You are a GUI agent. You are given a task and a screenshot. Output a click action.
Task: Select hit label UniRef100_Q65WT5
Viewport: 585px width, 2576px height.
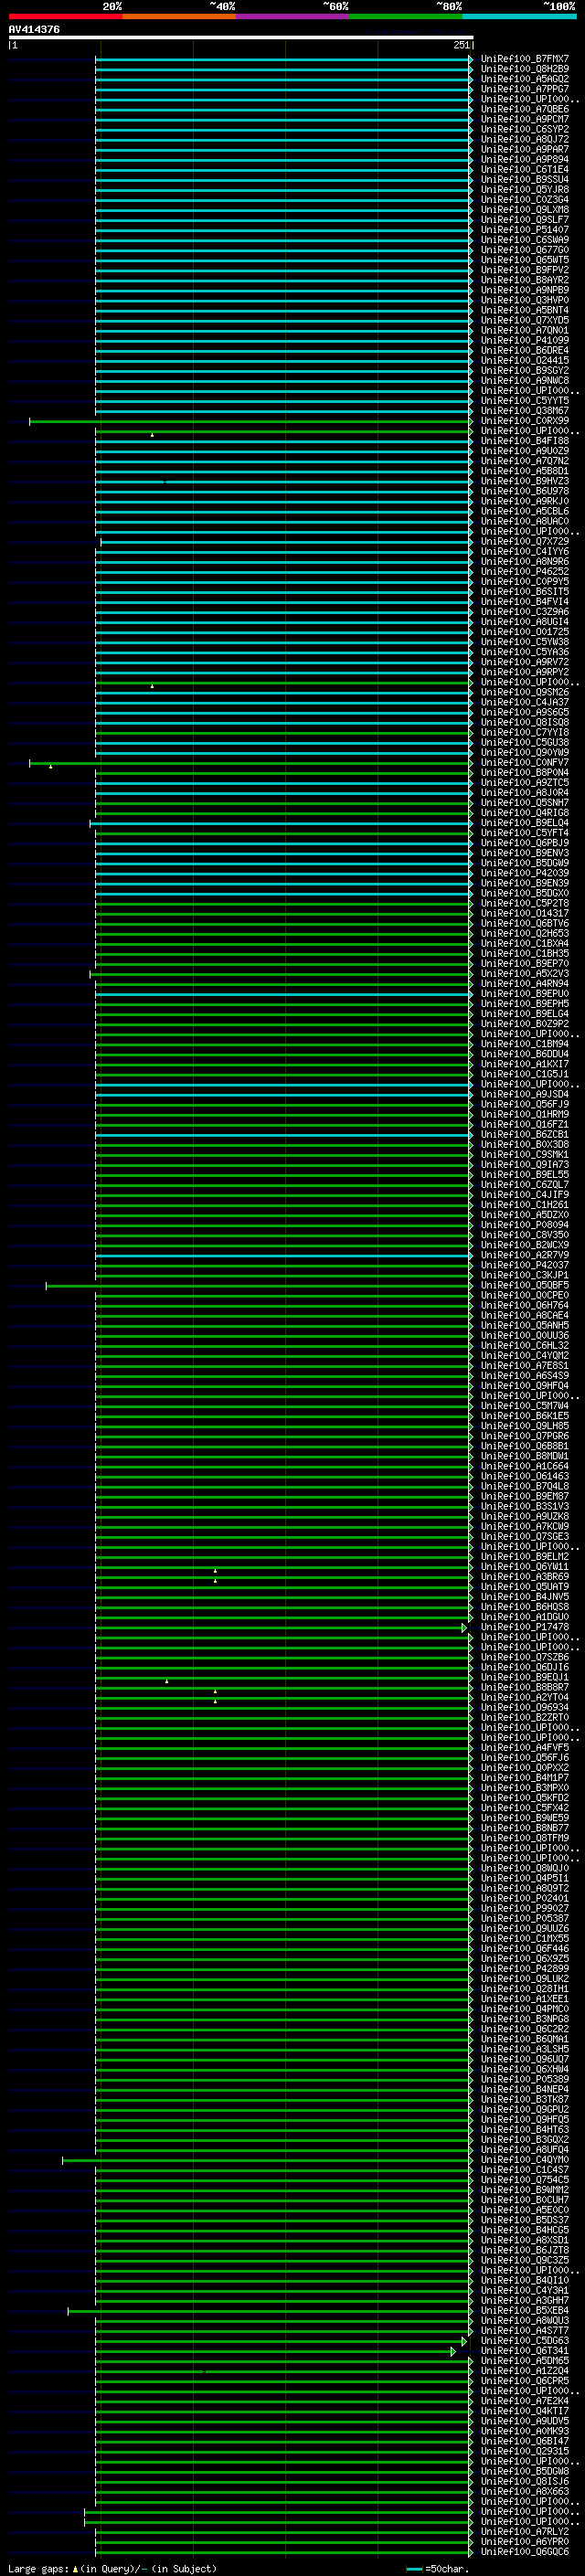[524, 260]
